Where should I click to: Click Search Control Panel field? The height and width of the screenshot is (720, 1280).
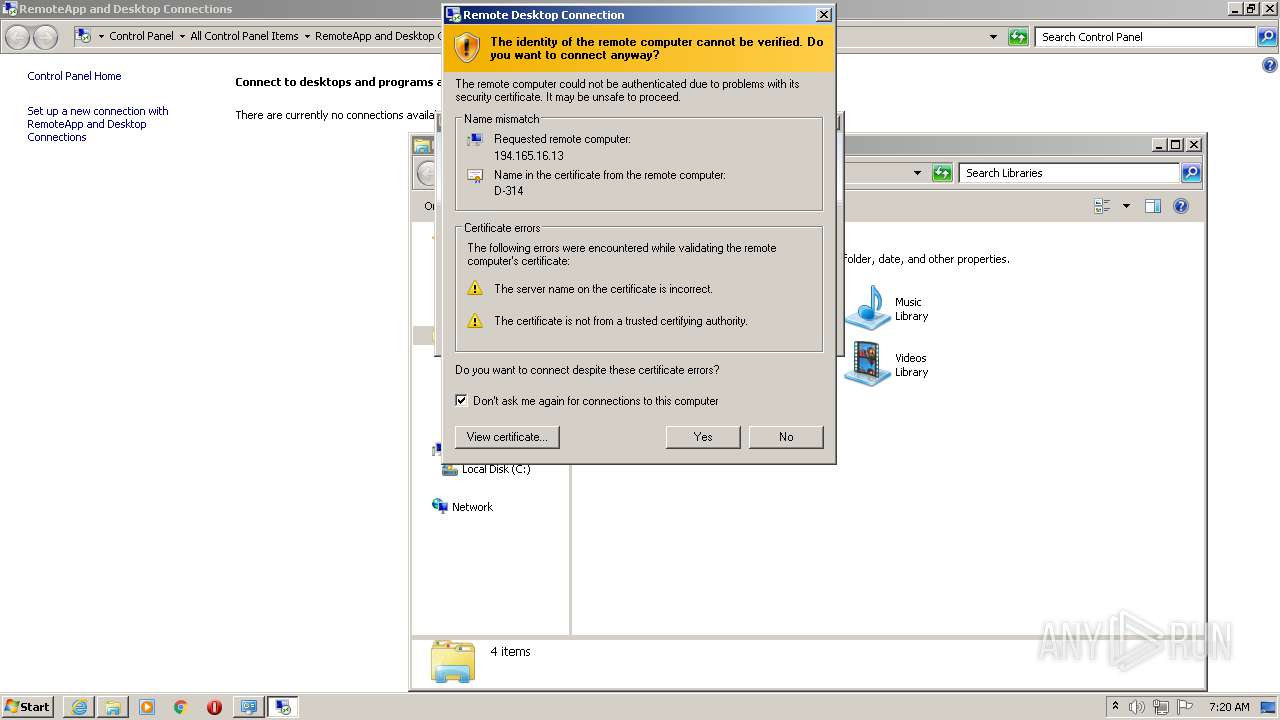1146,37
